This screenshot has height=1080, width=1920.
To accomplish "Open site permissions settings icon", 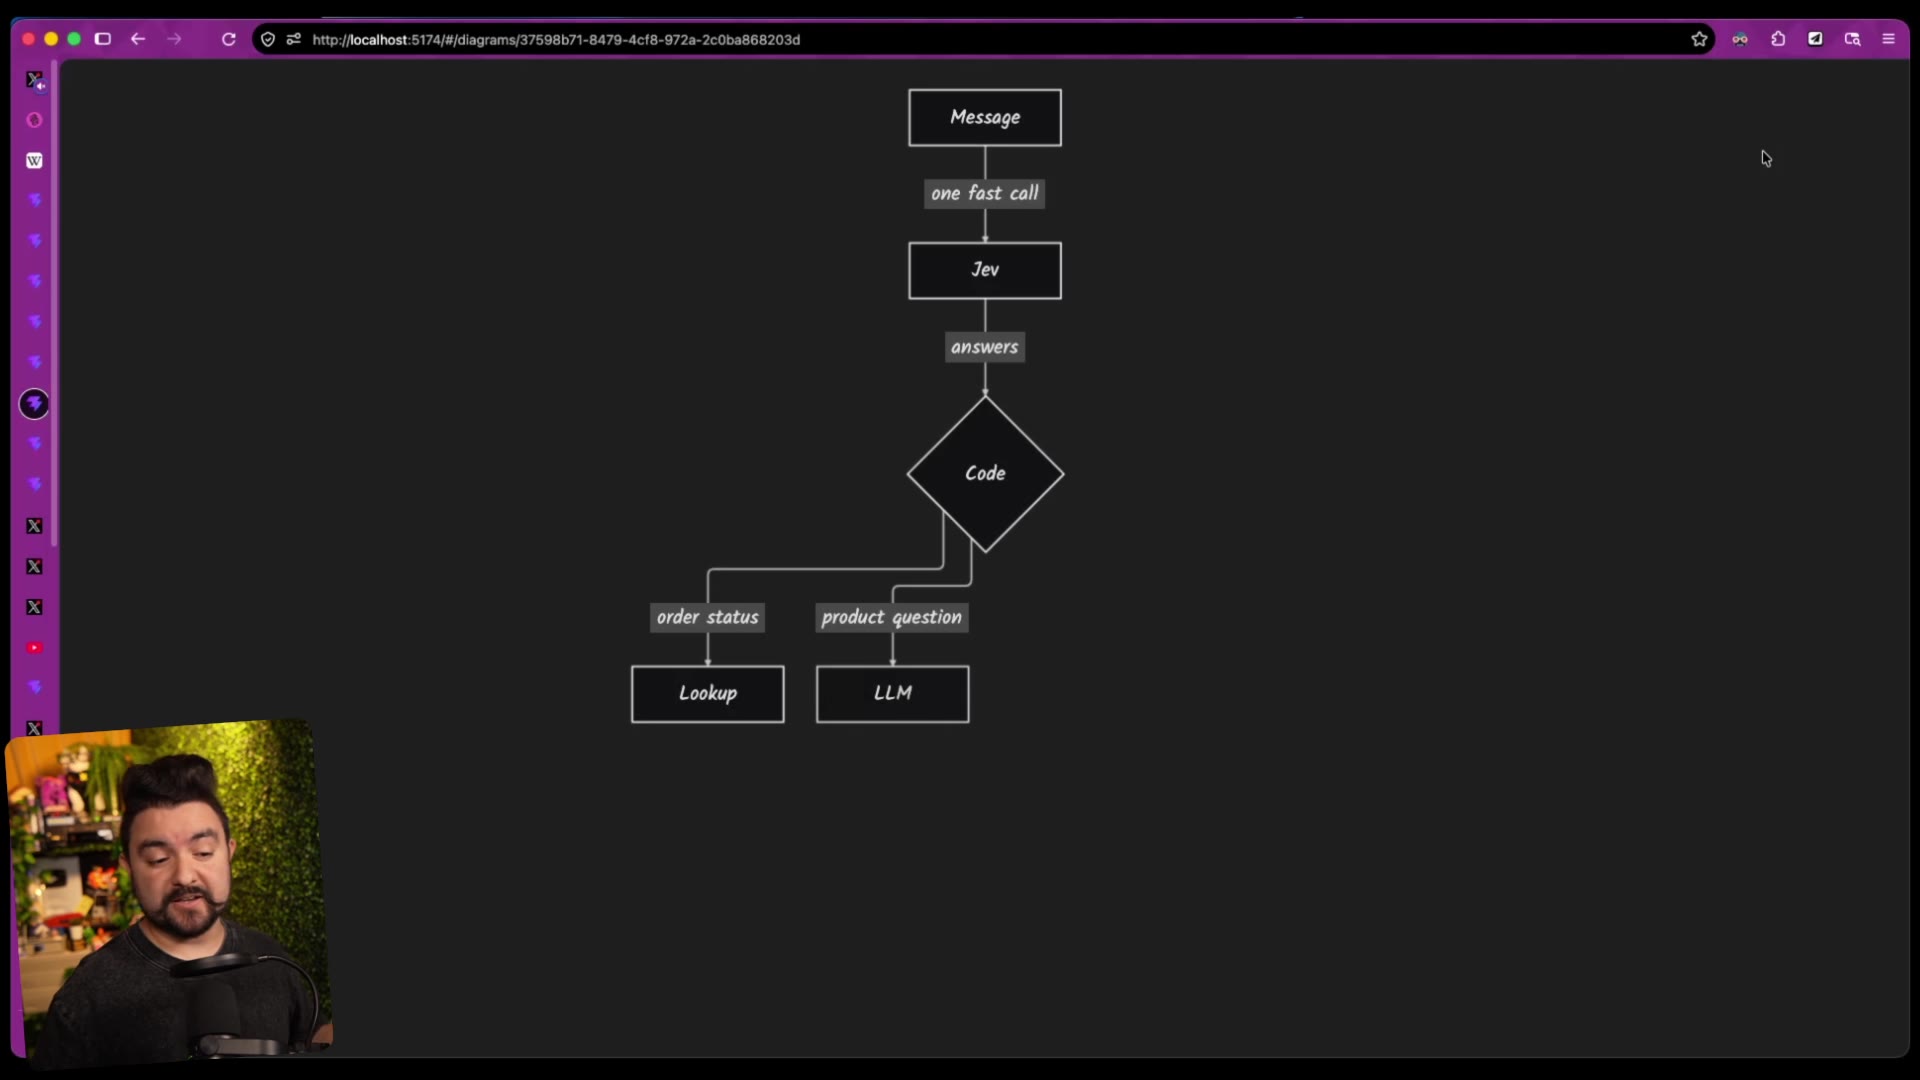I will 293,39.
